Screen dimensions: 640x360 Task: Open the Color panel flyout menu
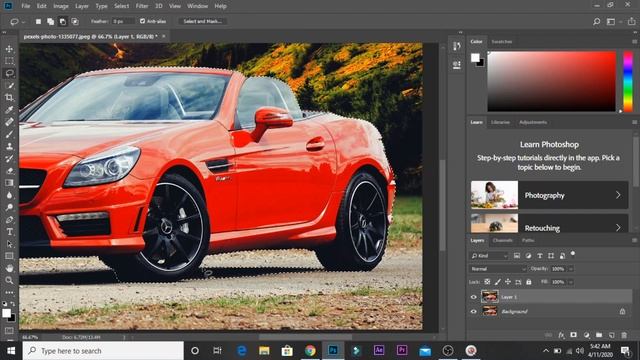coord(634,42)
